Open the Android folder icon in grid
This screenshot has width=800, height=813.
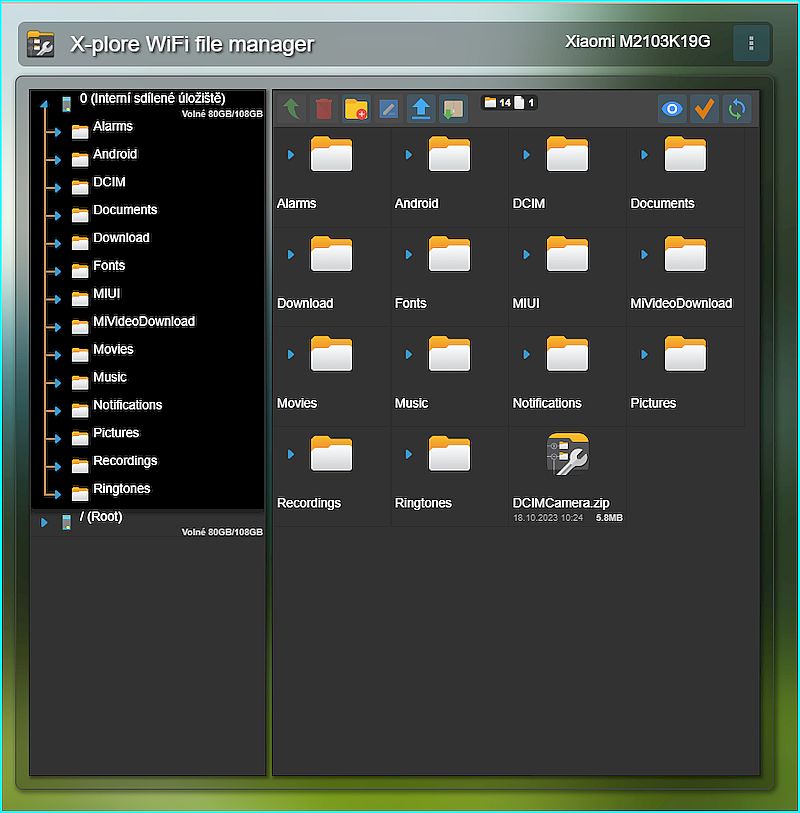(x=449, y=154)
